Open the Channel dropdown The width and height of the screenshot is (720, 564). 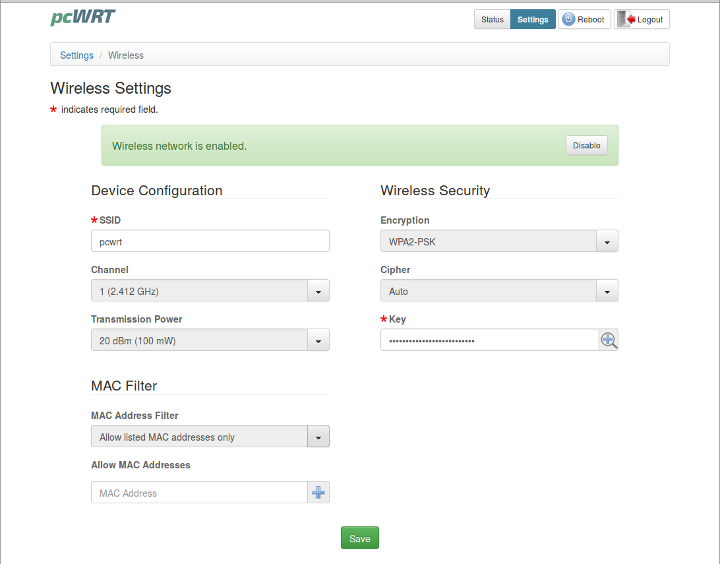[x=210, y=291]
